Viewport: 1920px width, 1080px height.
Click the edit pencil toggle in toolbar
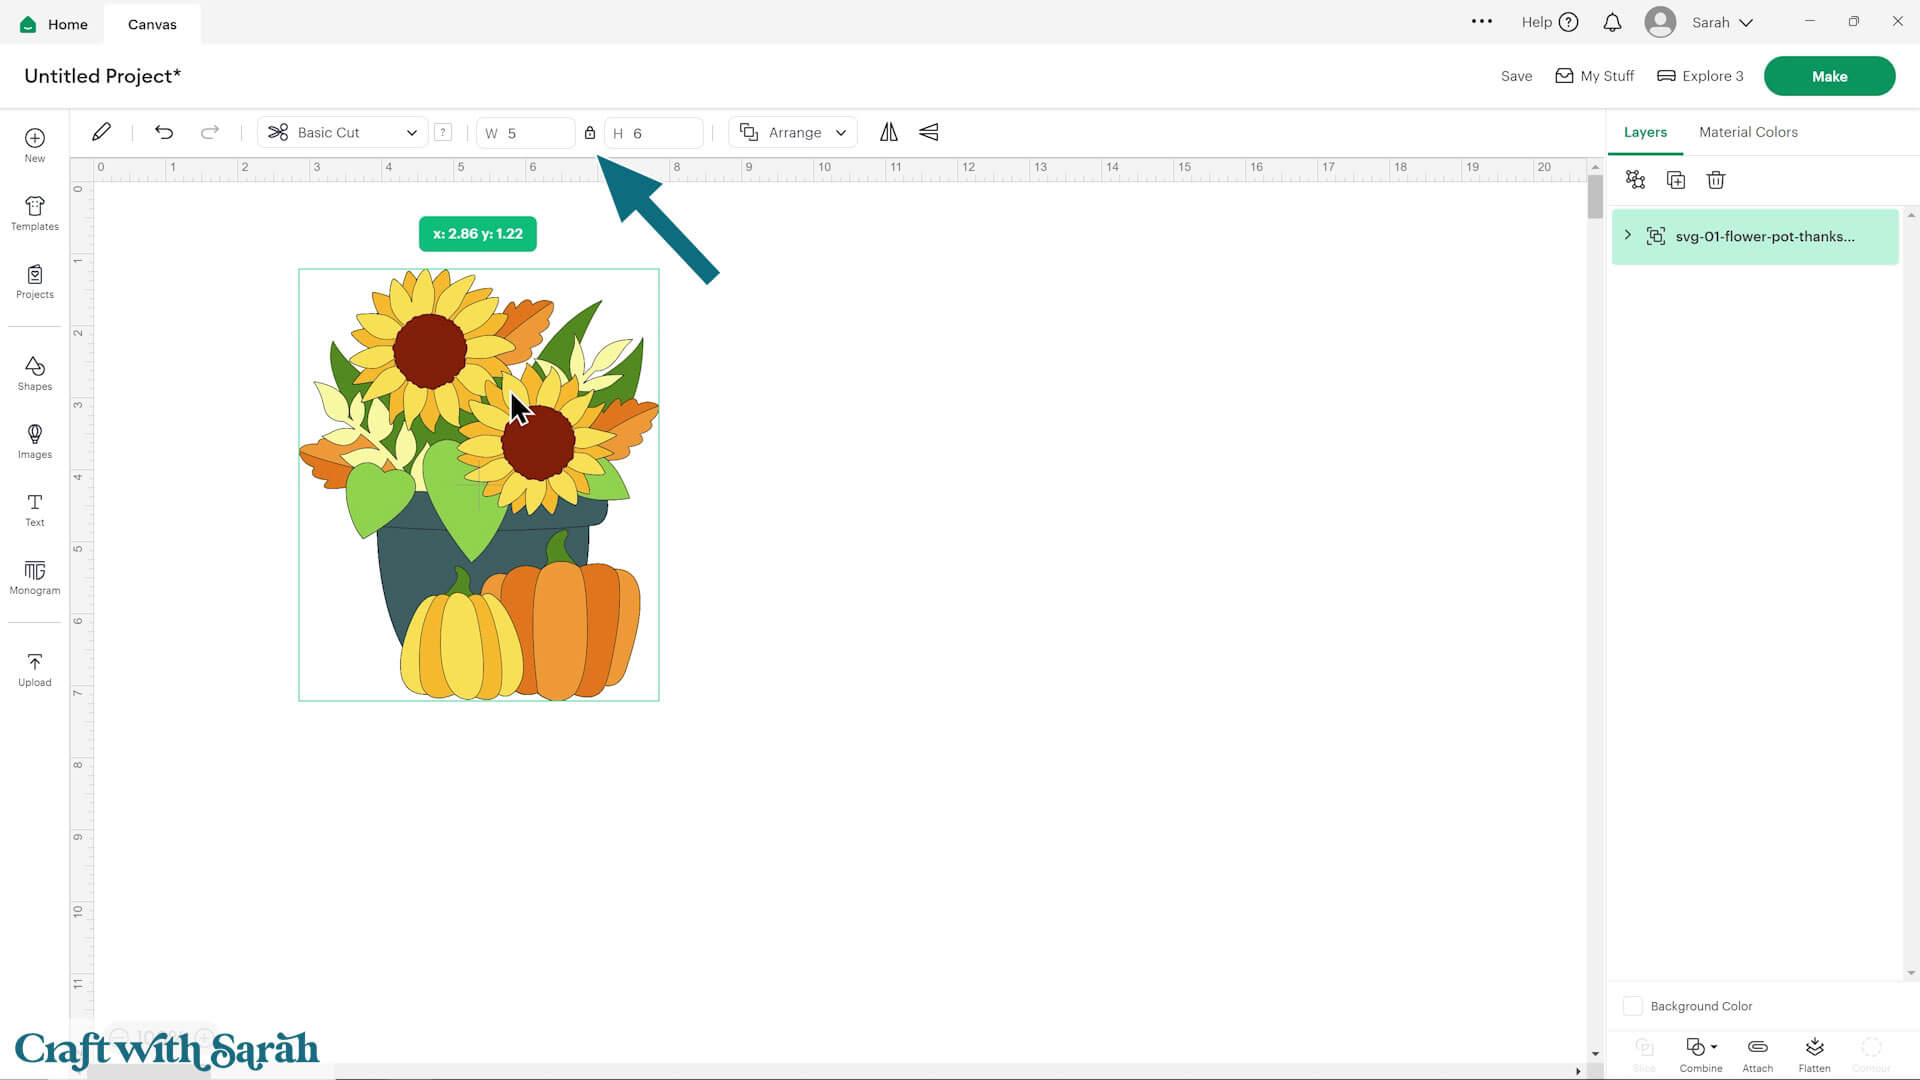101,132
